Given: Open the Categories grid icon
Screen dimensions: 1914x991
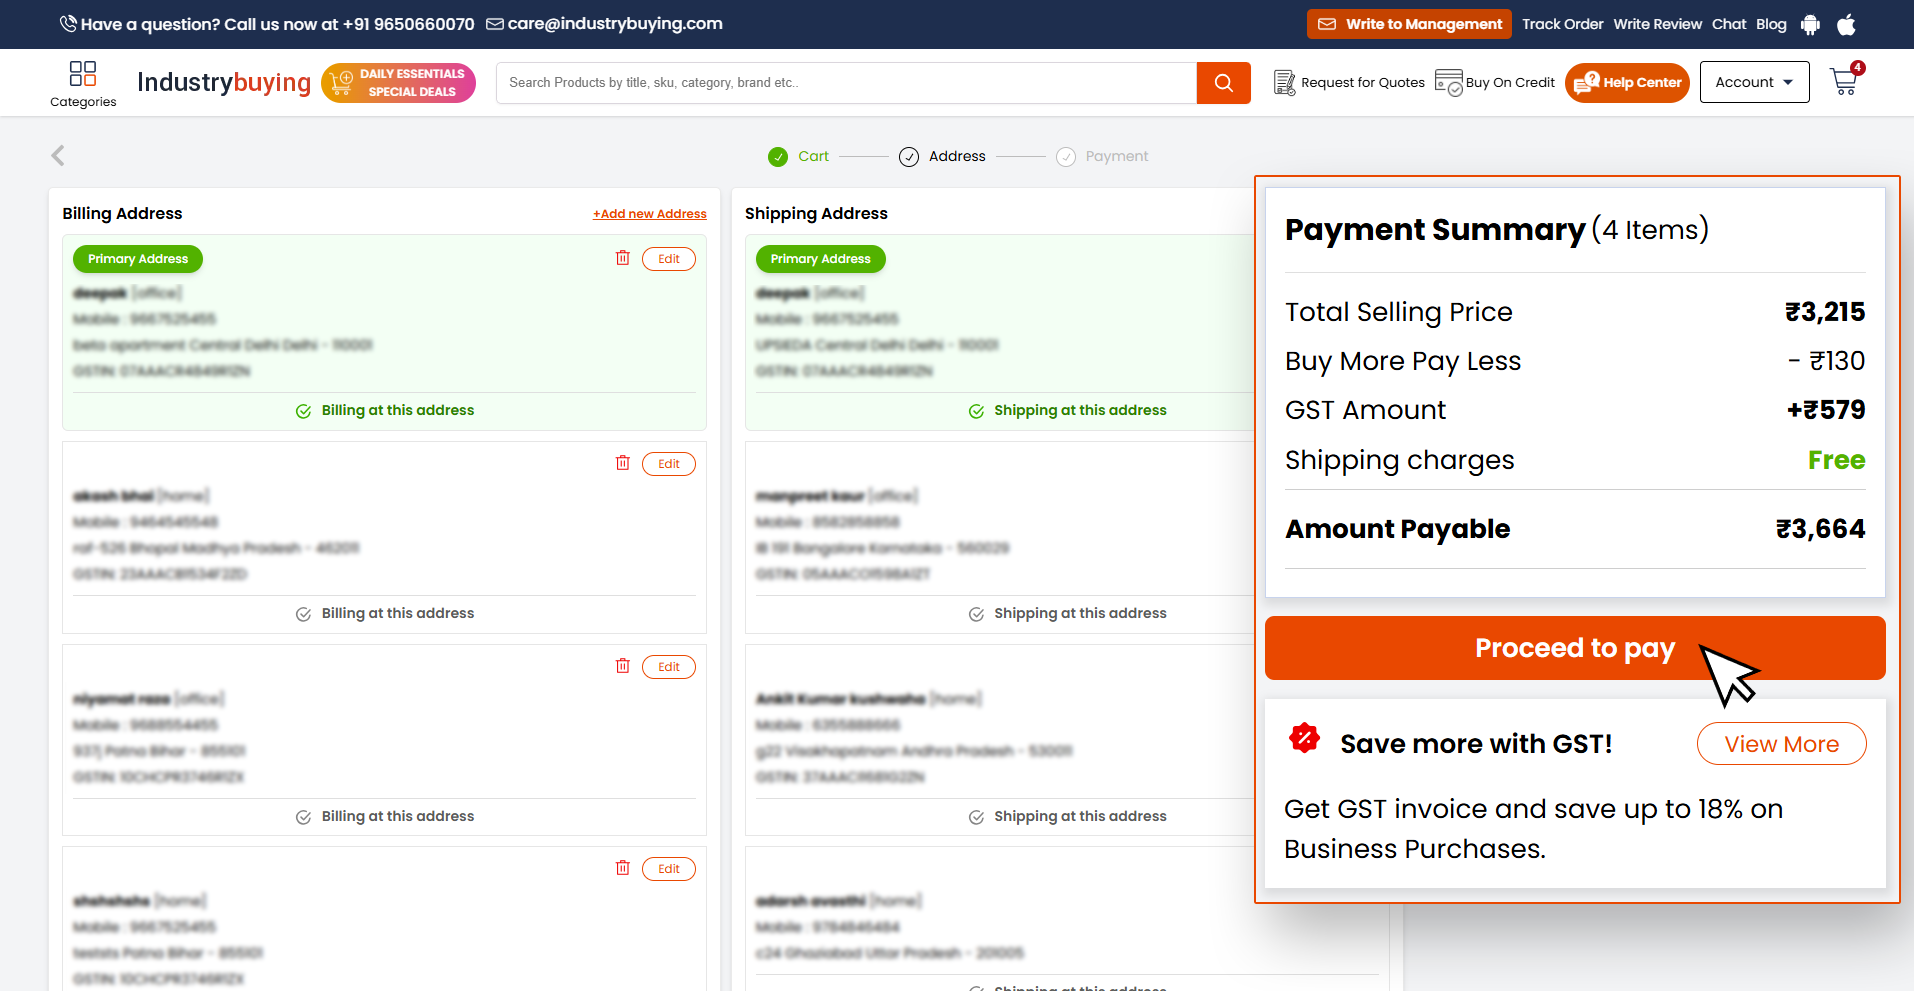Looking at the screenshot, I should click(83, 74).
